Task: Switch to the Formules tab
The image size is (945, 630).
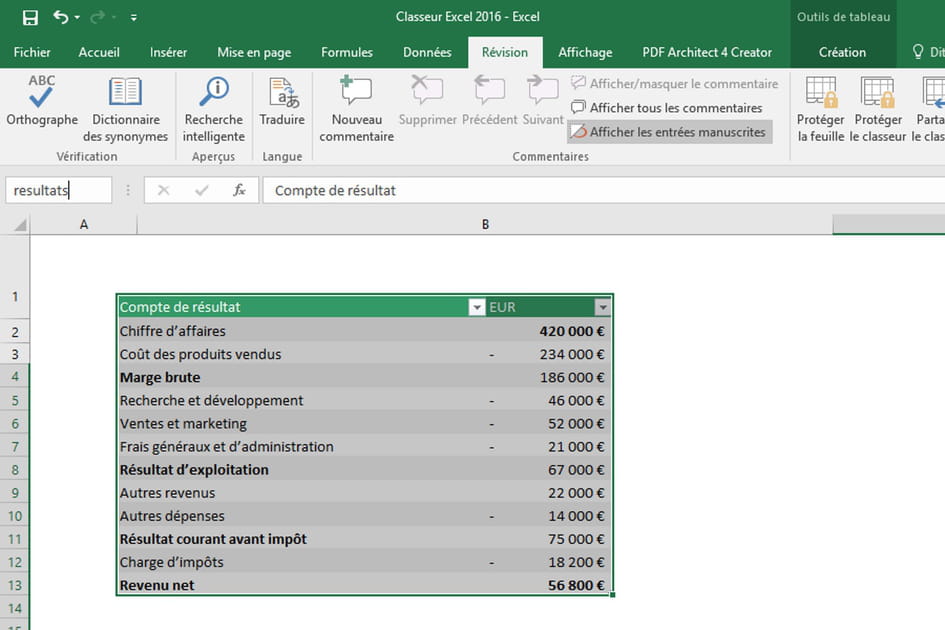Action: click(x=347, y=52)
